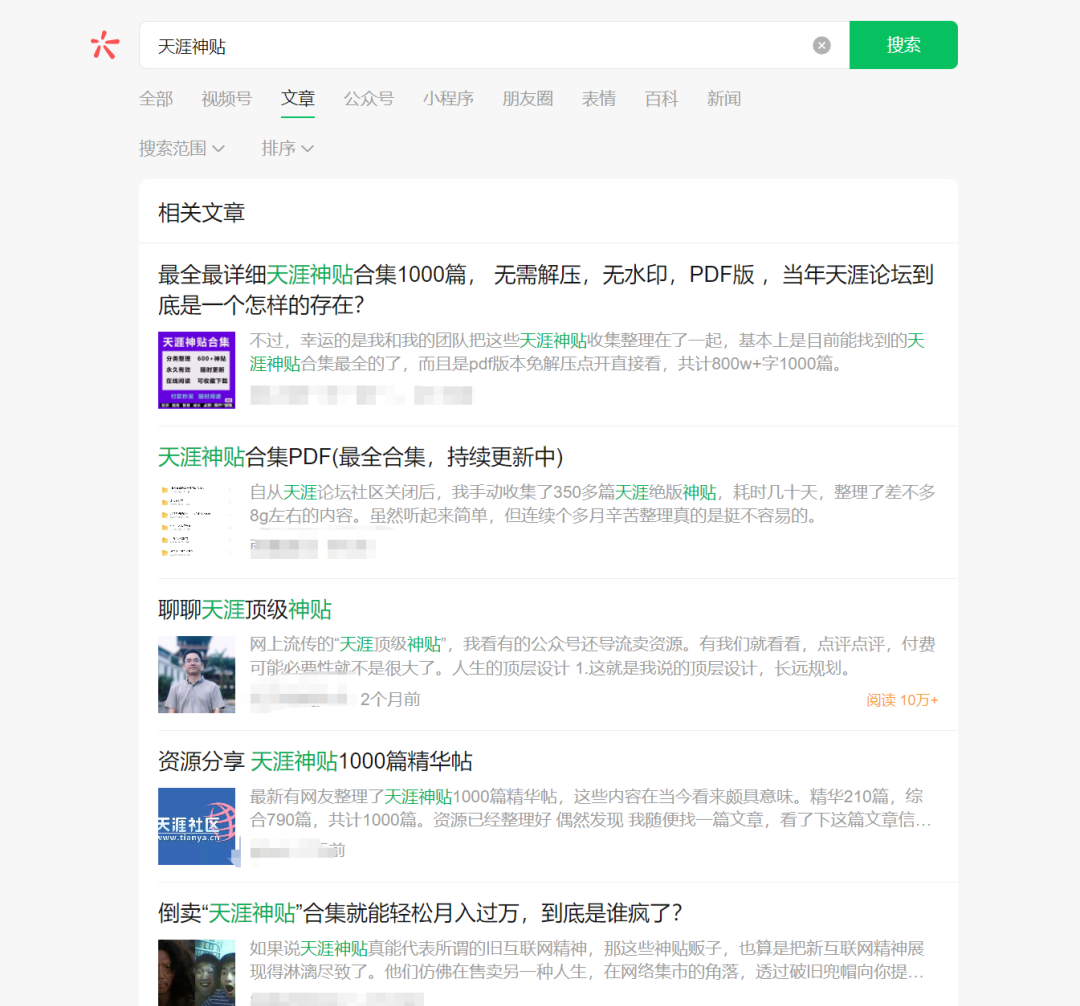
Task: Click the faces thumbnail of the 倒卖 article
Action: (196, 972)
